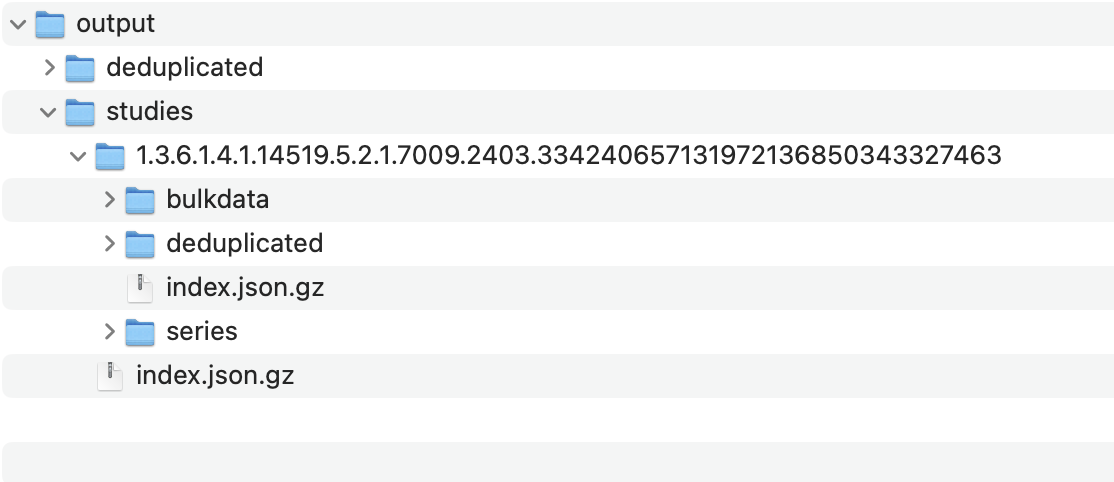
Task: Select the bulkdata folder name
Action: (217, 200)
